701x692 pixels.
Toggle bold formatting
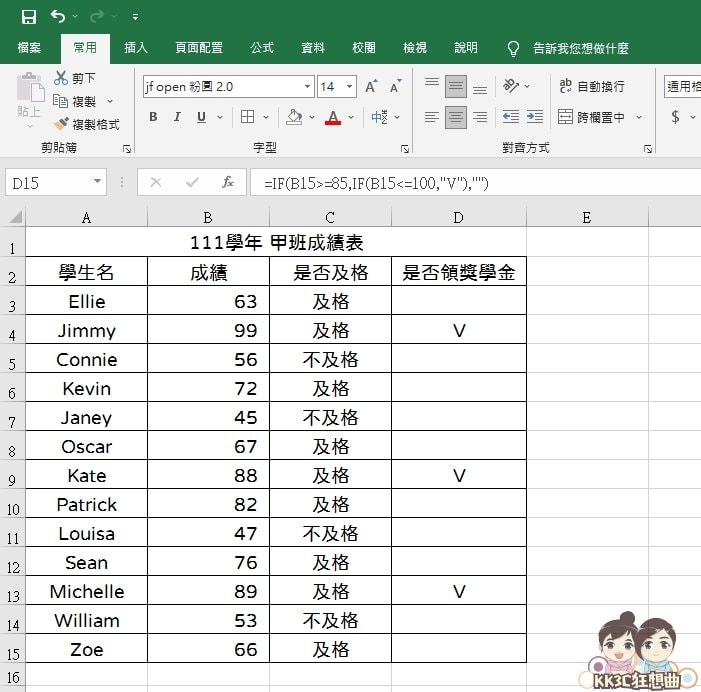click(x=153, y=117)
